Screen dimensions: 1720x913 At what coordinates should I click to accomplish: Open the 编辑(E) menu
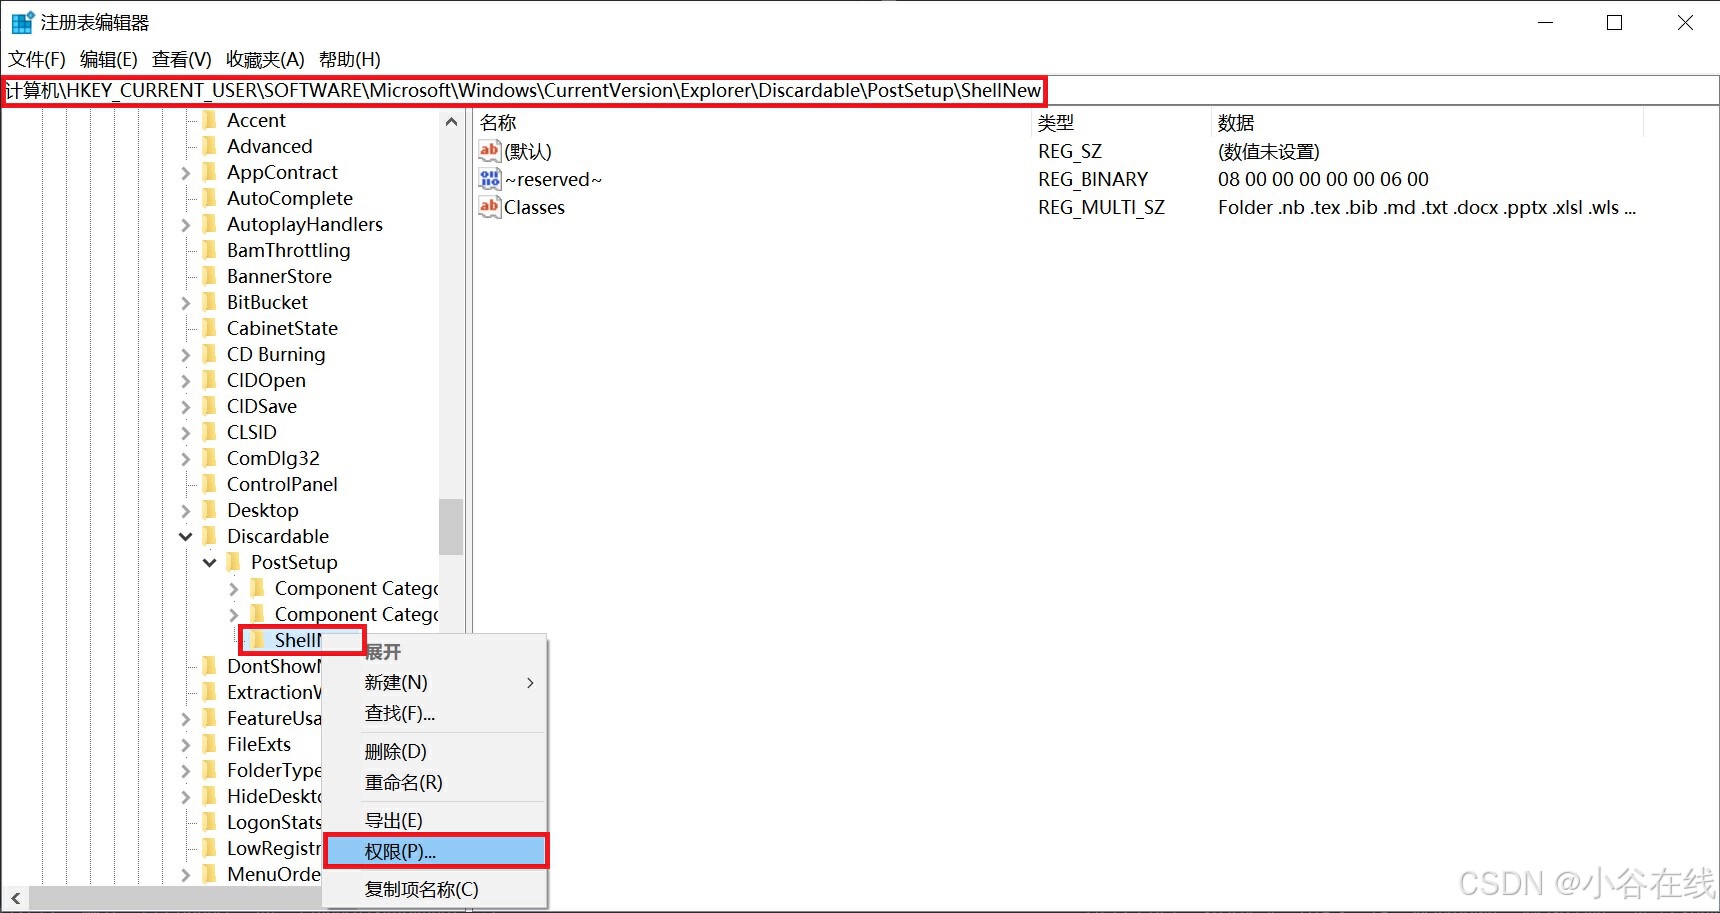tap(109, 59)
